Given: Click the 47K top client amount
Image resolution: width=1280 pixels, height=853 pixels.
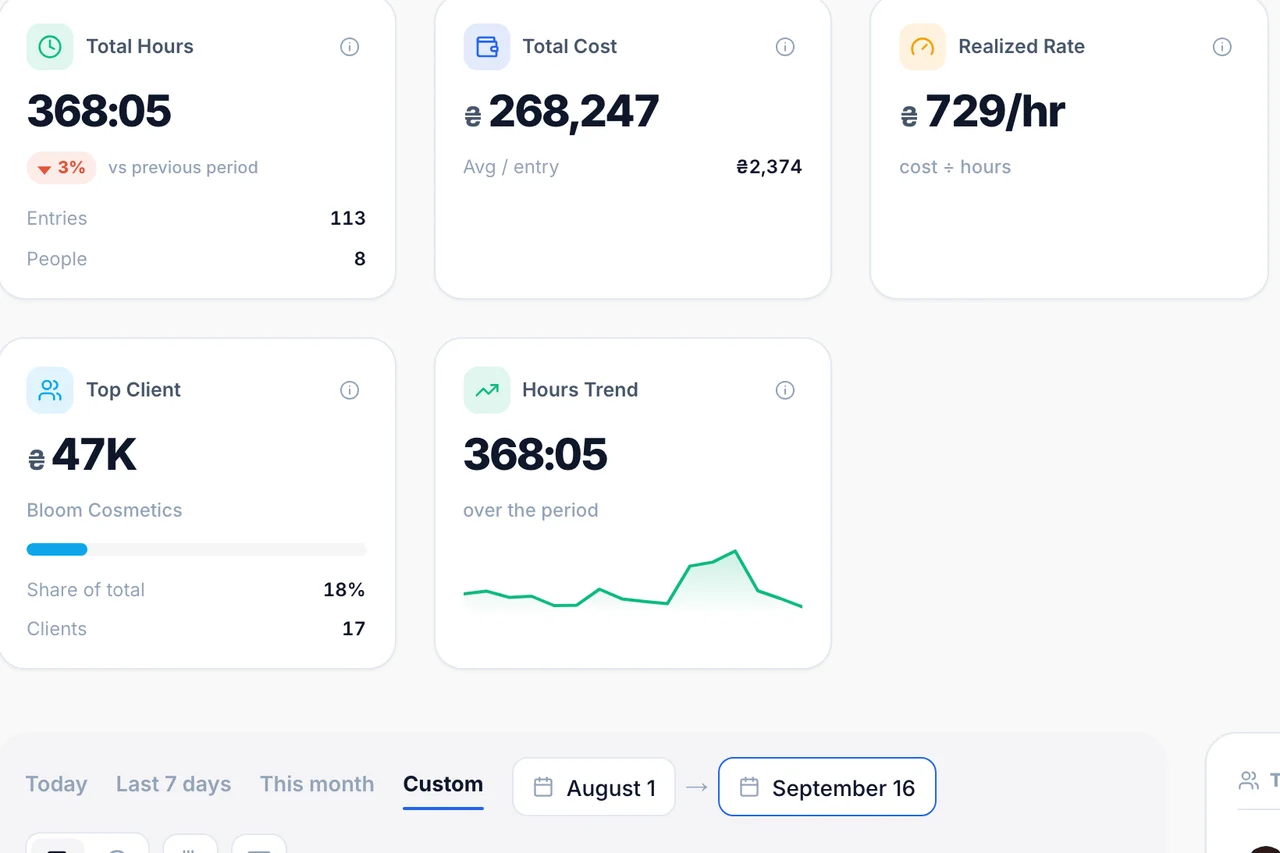Looking at the screenshot, I should point(94,455).
